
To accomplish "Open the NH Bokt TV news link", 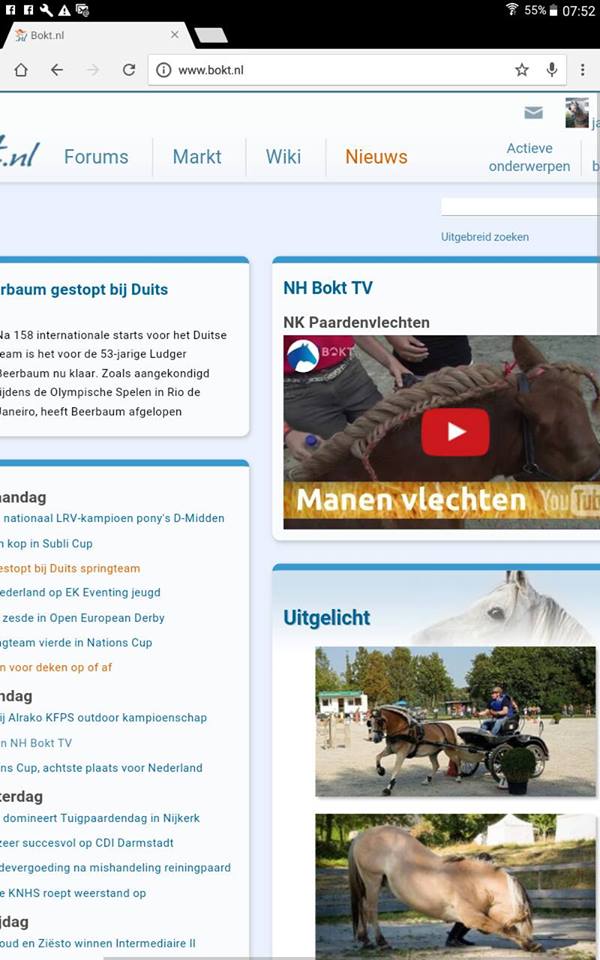I will [36, 743].
